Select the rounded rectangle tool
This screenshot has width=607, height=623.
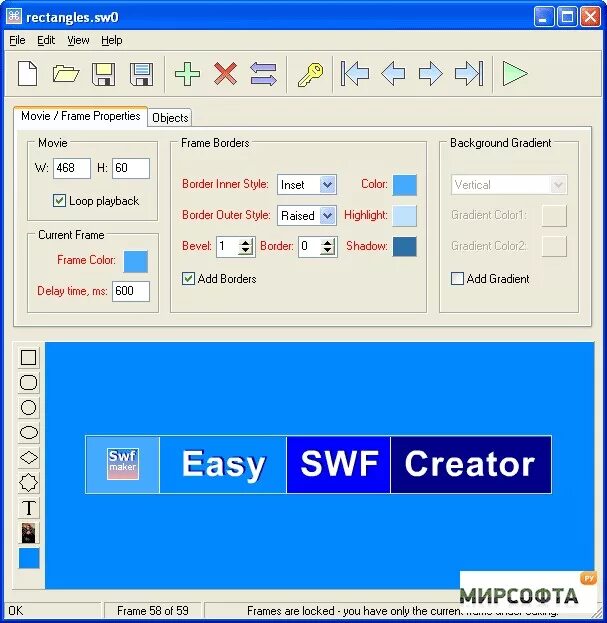pos(29,382)
